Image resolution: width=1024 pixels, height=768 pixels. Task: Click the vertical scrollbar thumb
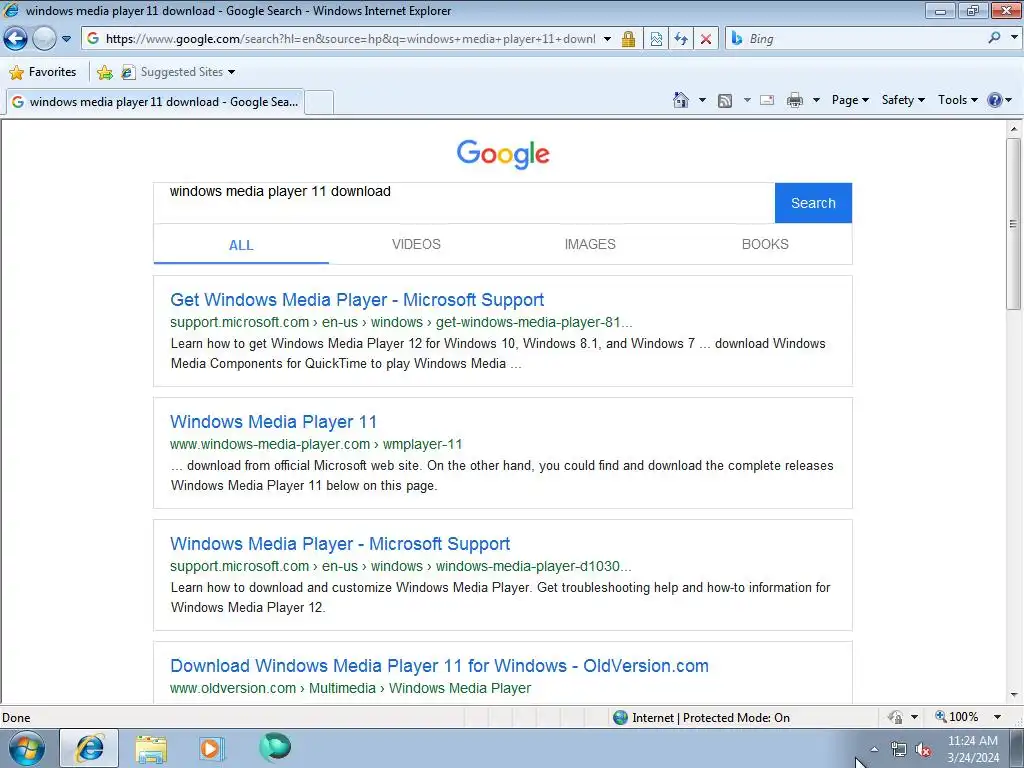click(x=1014, y=224)
